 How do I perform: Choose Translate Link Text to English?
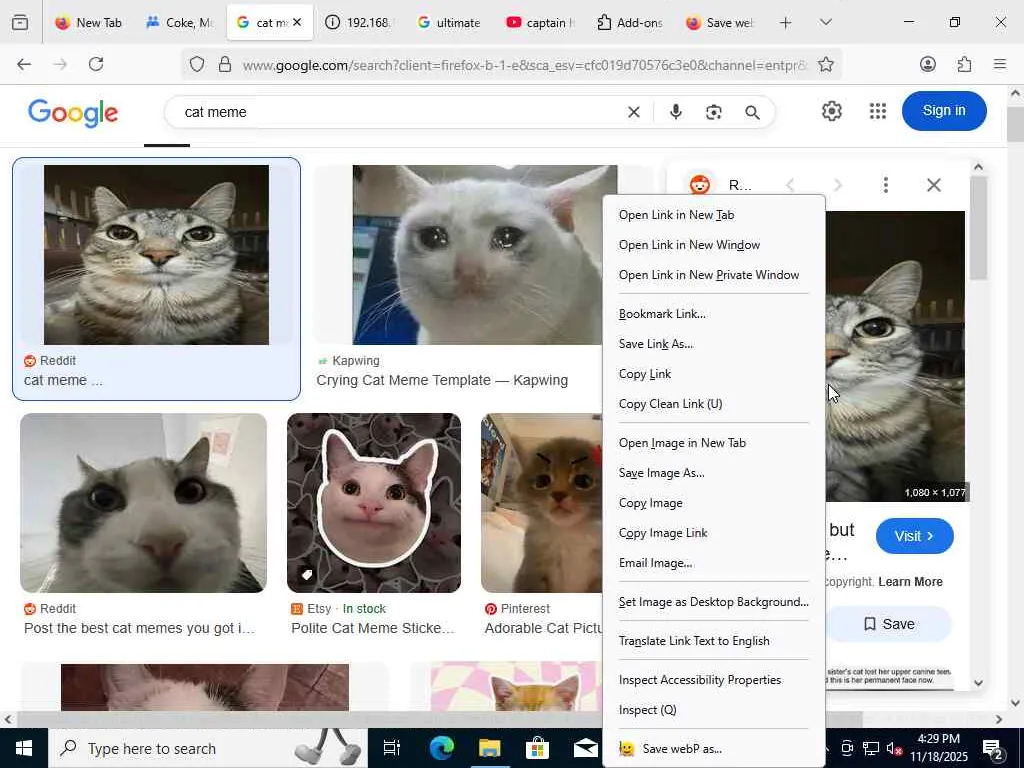point(714,641)
